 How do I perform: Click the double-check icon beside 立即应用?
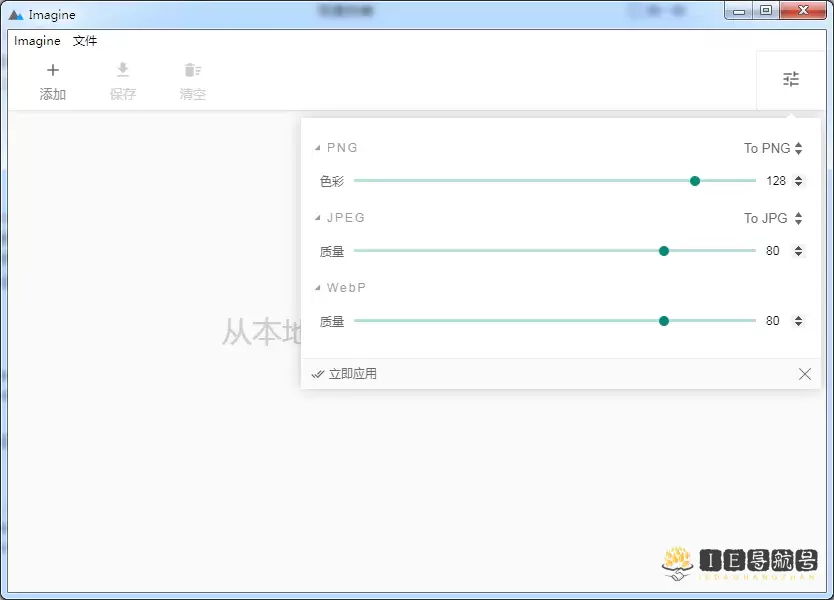(x=318, y=374)
